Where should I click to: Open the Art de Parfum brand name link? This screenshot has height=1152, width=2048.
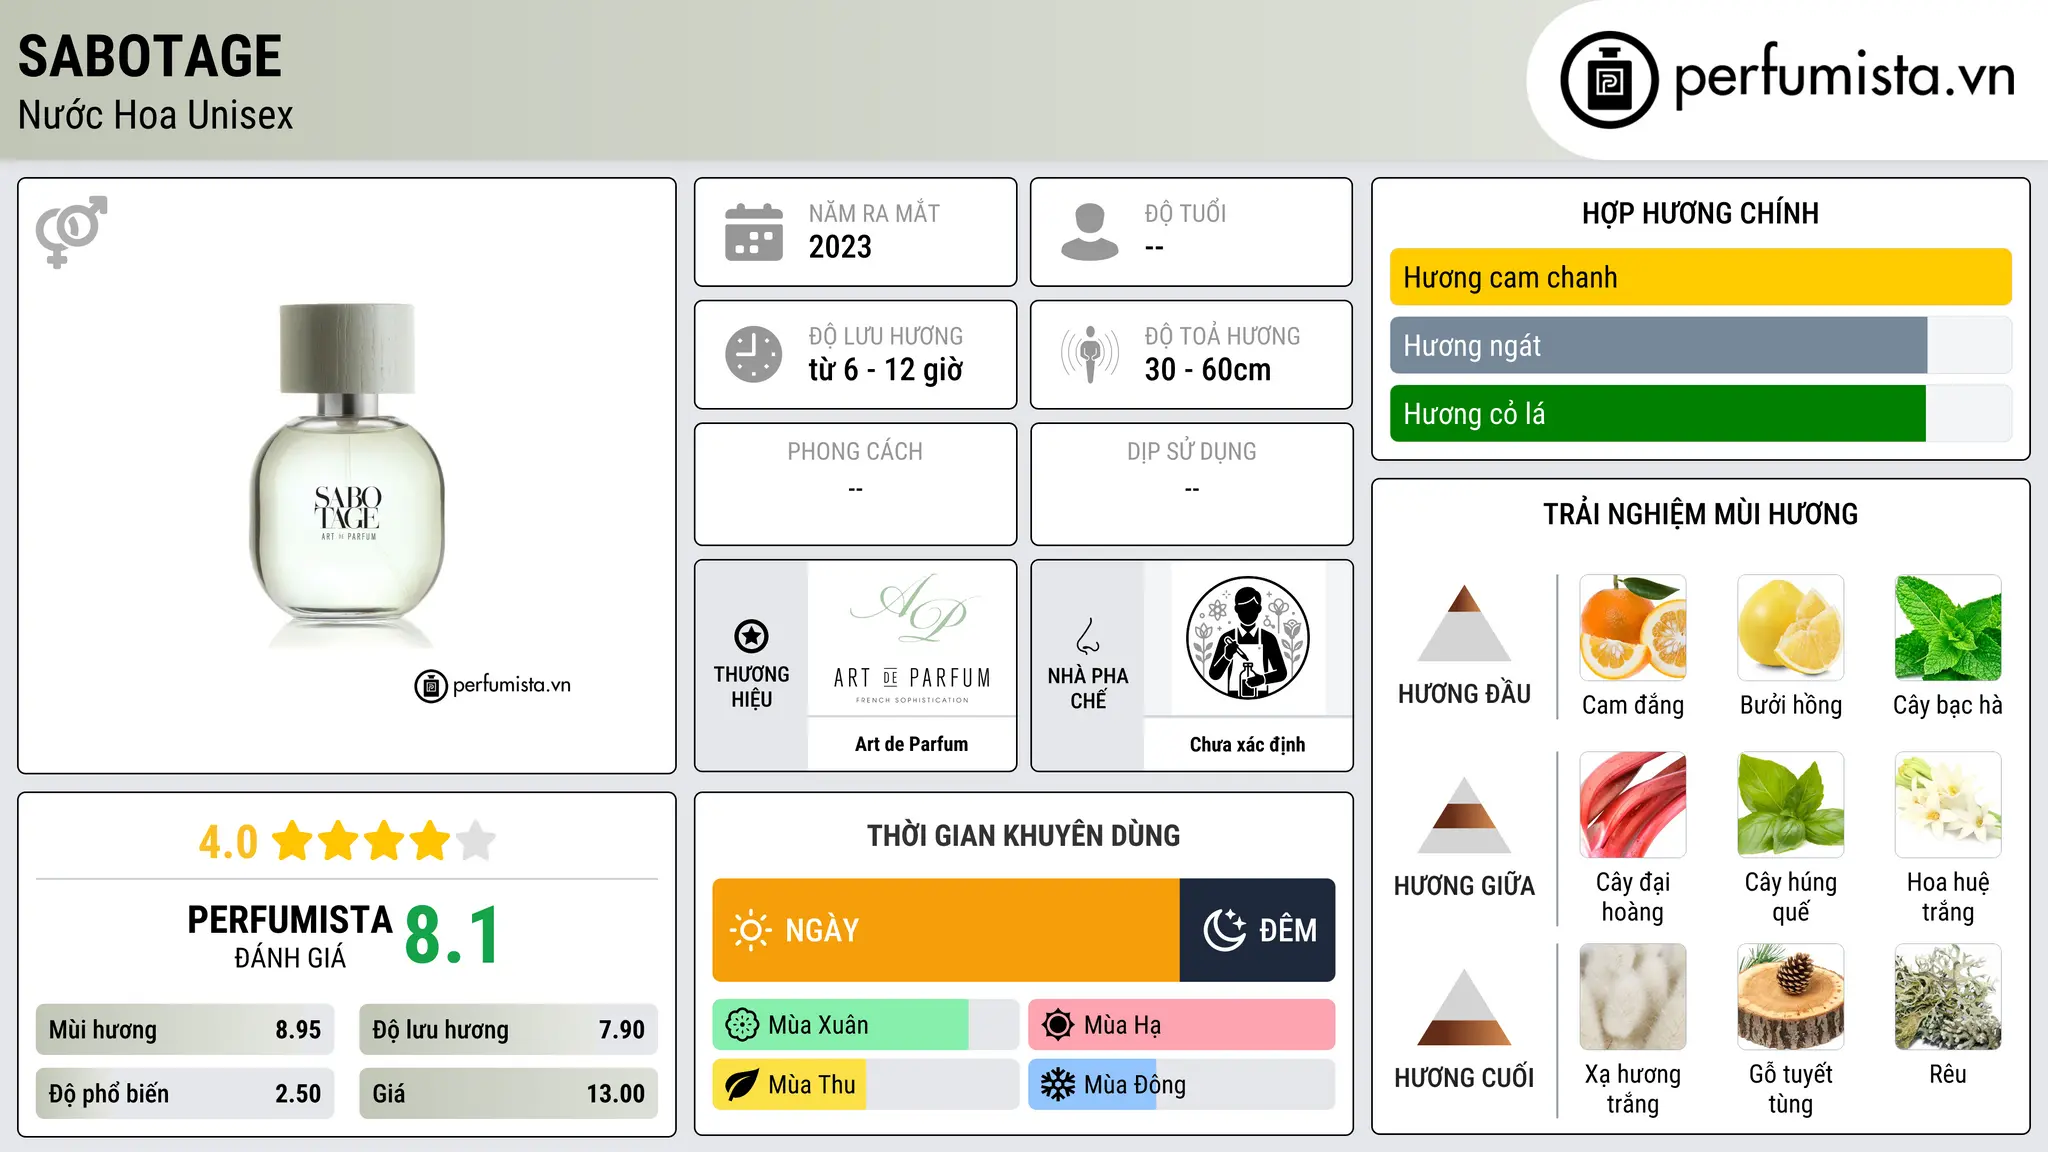pos(912,744)
